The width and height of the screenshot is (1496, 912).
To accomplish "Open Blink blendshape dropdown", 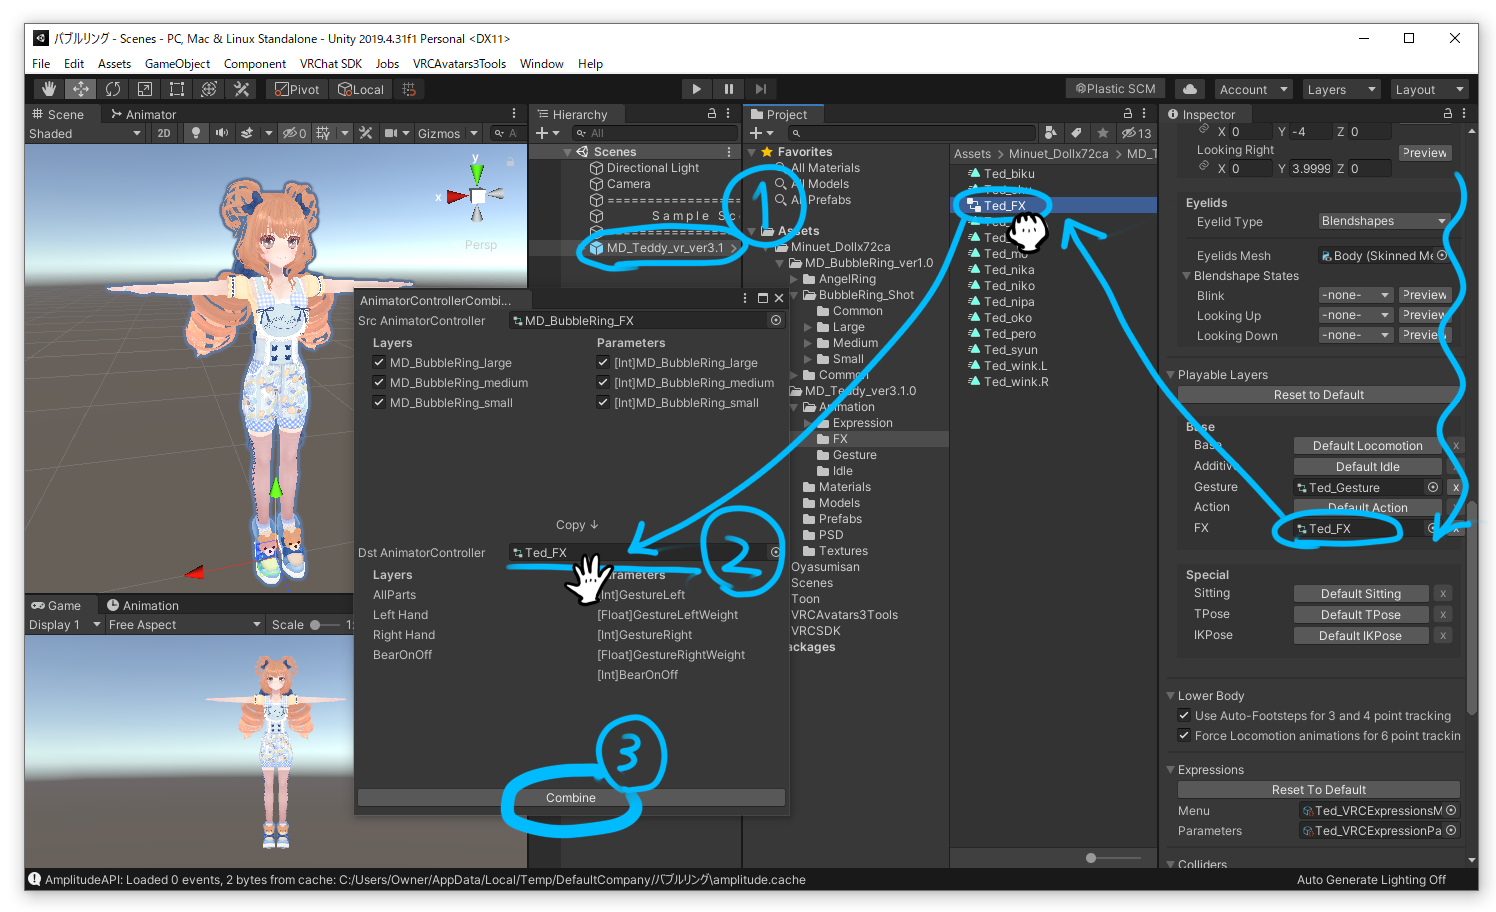I will point(1355,295).
